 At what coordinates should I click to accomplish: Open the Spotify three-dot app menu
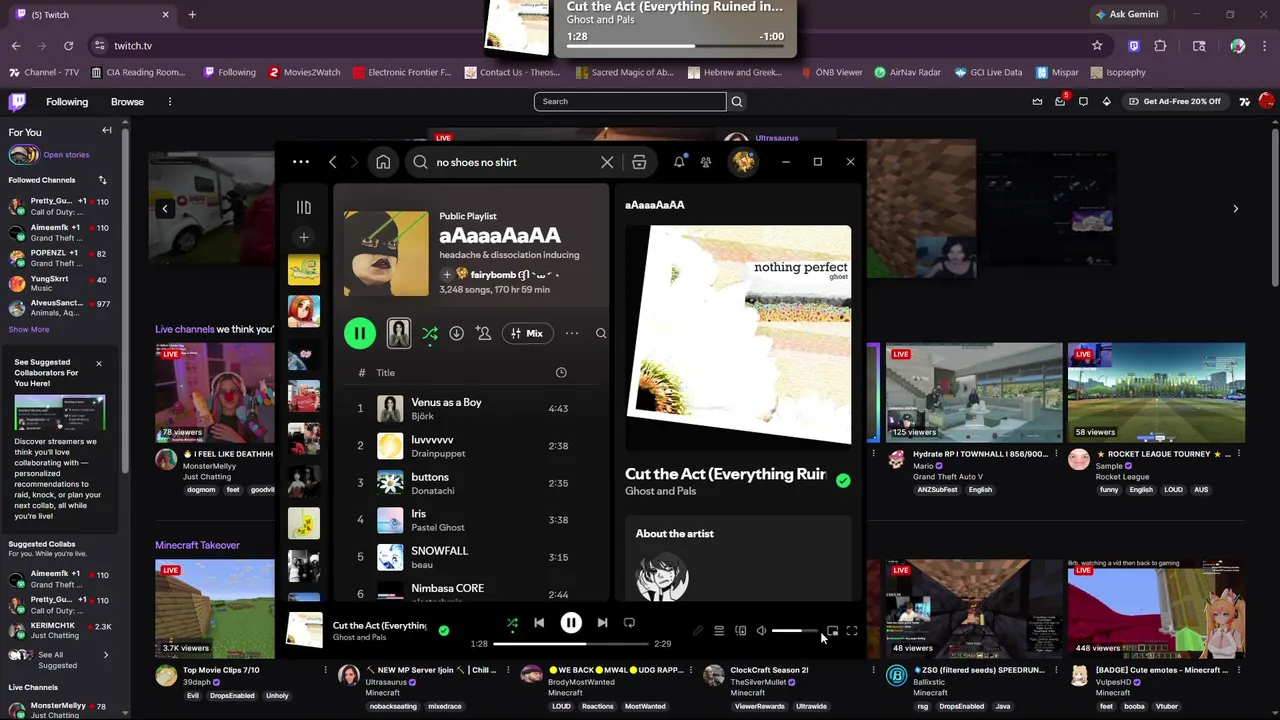click(x=301, y=162)
